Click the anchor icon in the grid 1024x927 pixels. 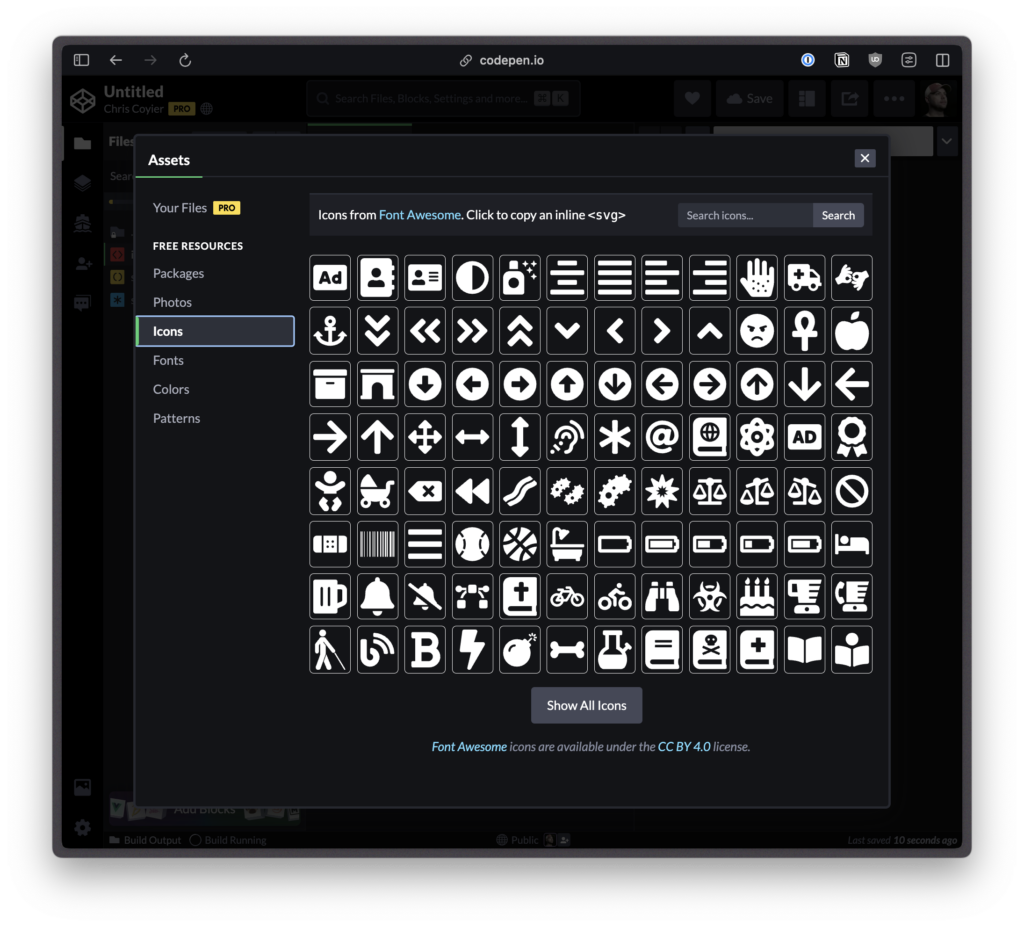(330, 331)
